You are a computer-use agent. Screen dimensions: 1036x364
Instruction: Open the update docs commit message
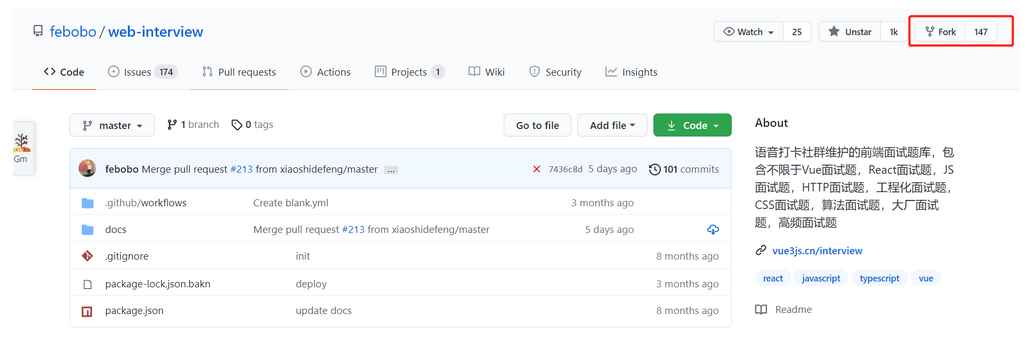(324, 310)
